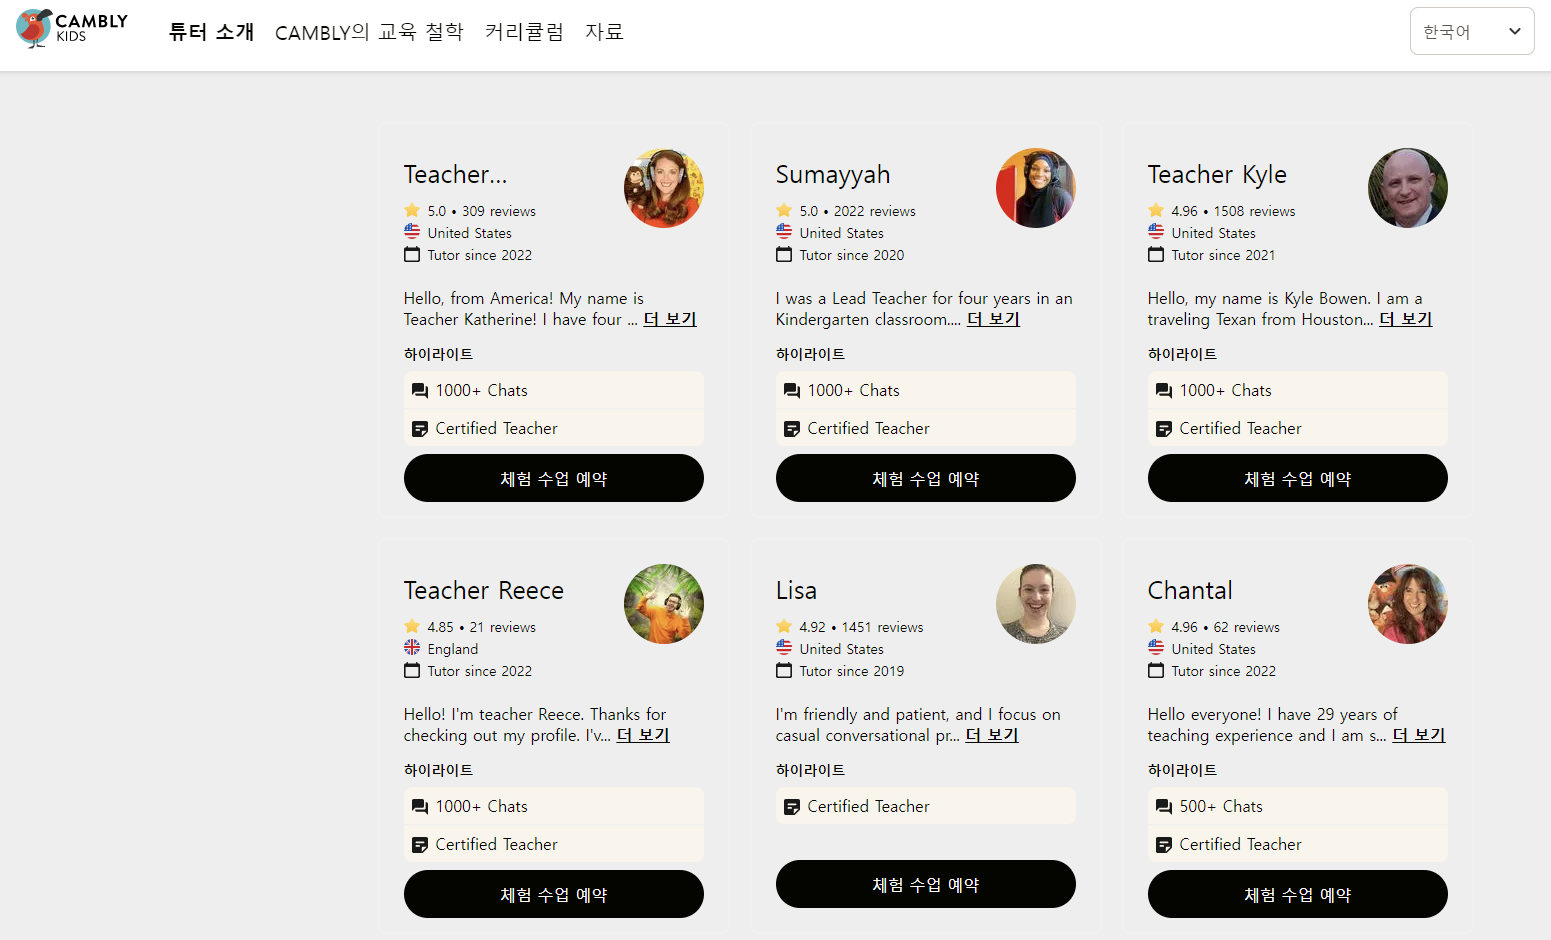Click the 체험 수업 예약 button under Teacher Reece
The height and width of the screenshot is (940, 1551).
[x=553, y=894]
